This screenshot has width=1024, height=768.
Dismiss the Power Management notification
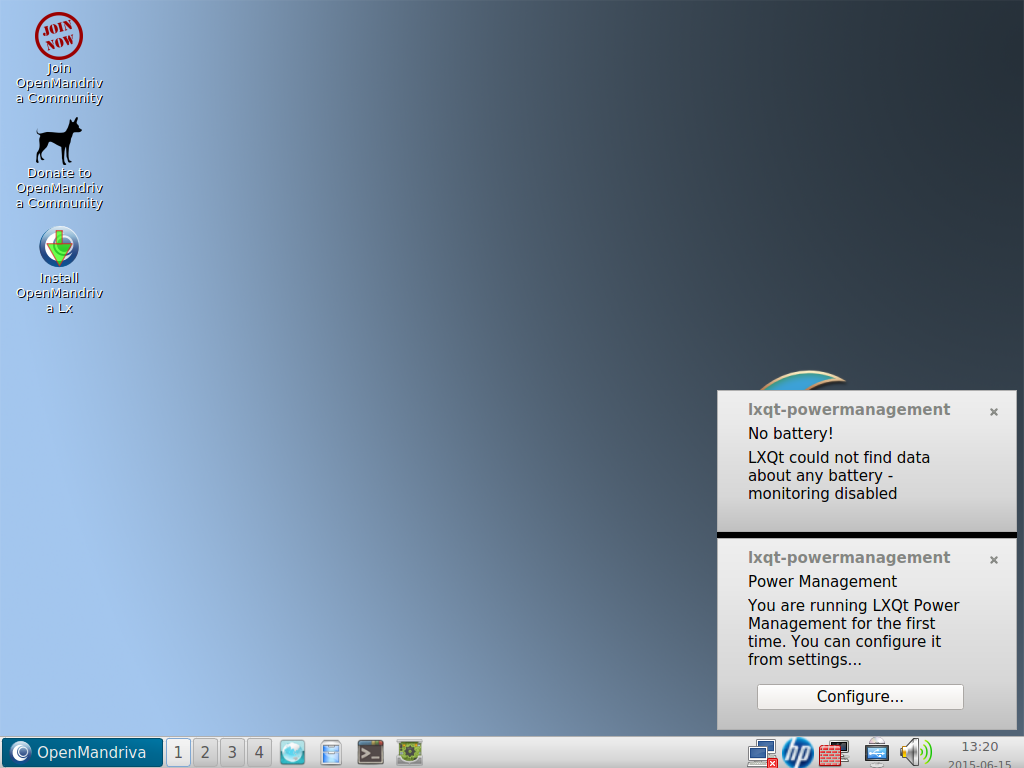(x=993, y=560)
